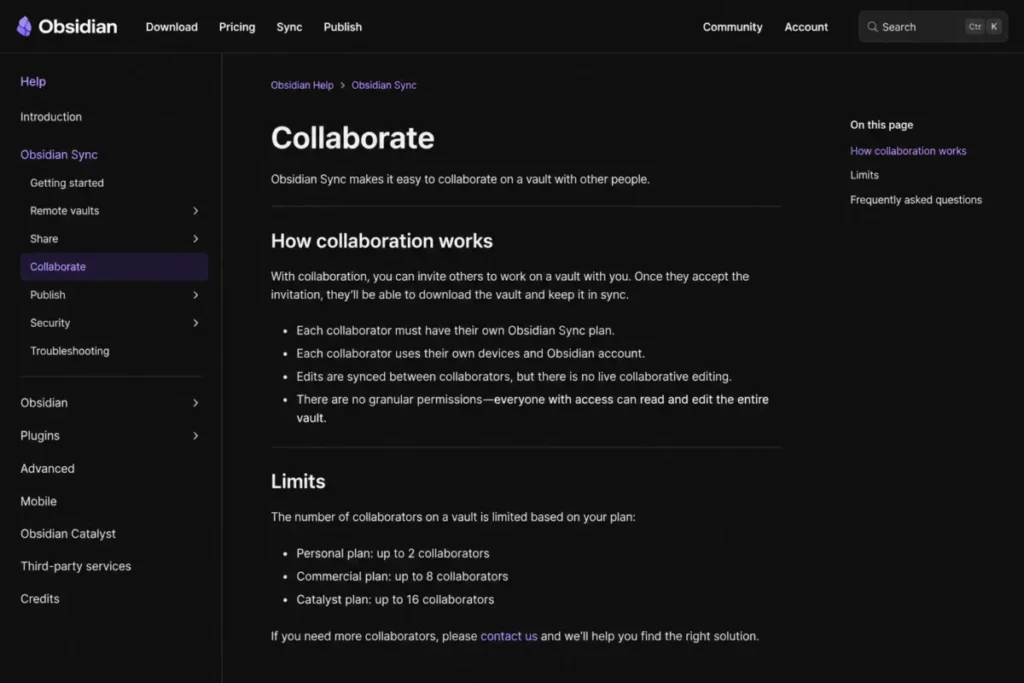Expand the Plugins section chevron
1024x683 pixels.
click(x=195, y=436)
